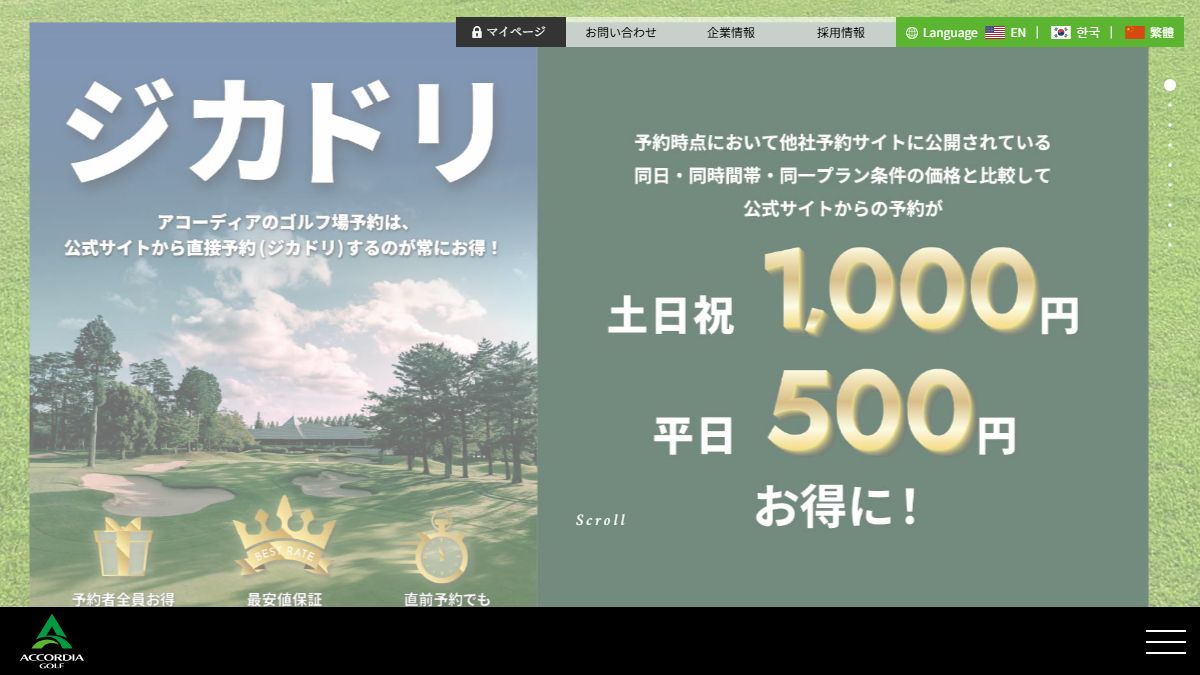Image resolution: width=1200 pixels, height=675 pixels.
Task: Jump to second section via indicator dot
Action: 1170,105
